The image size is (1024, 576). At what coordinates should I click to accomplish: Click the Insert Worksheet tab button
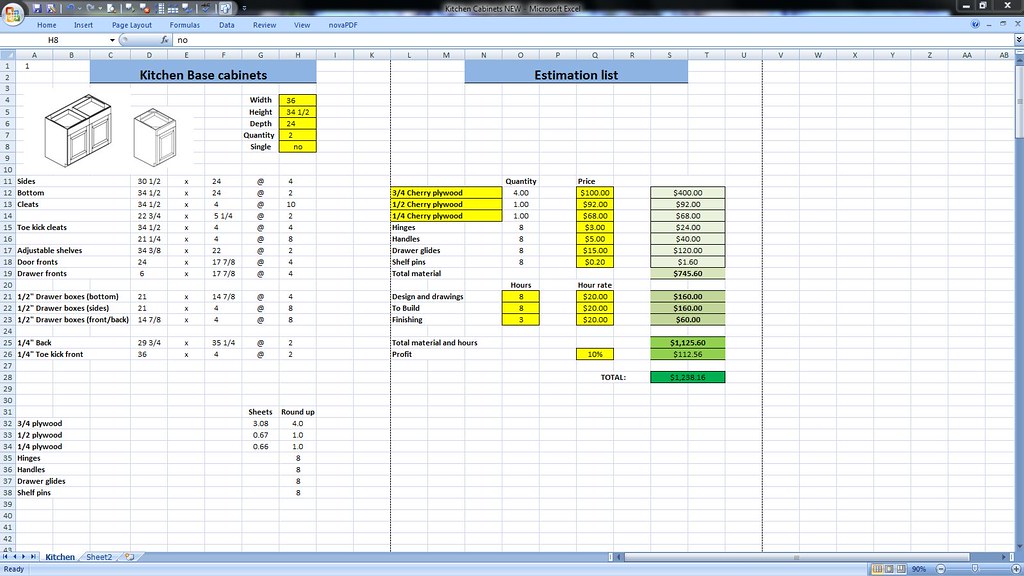(x=128, y=557)
